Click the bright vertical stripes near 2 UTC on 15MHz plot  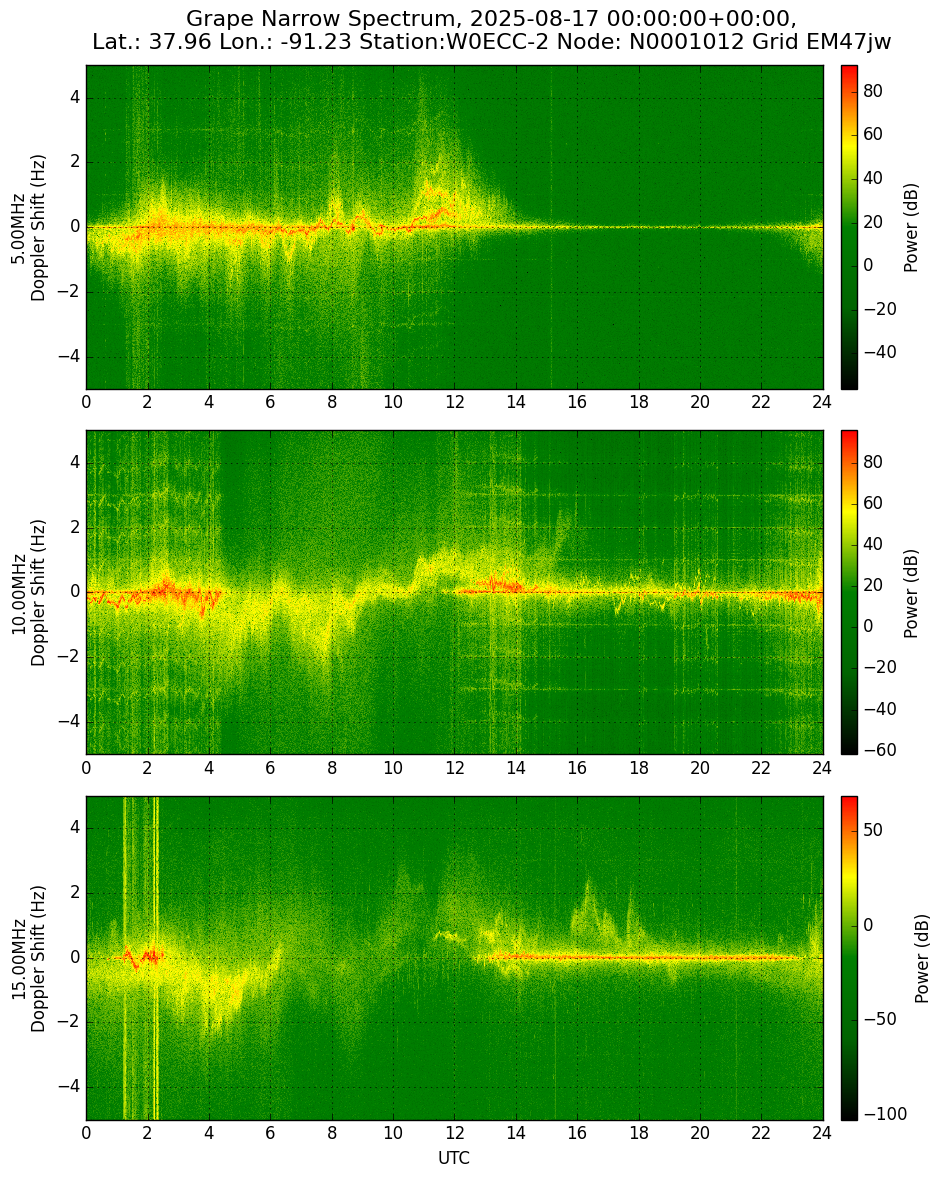point(141,958)
